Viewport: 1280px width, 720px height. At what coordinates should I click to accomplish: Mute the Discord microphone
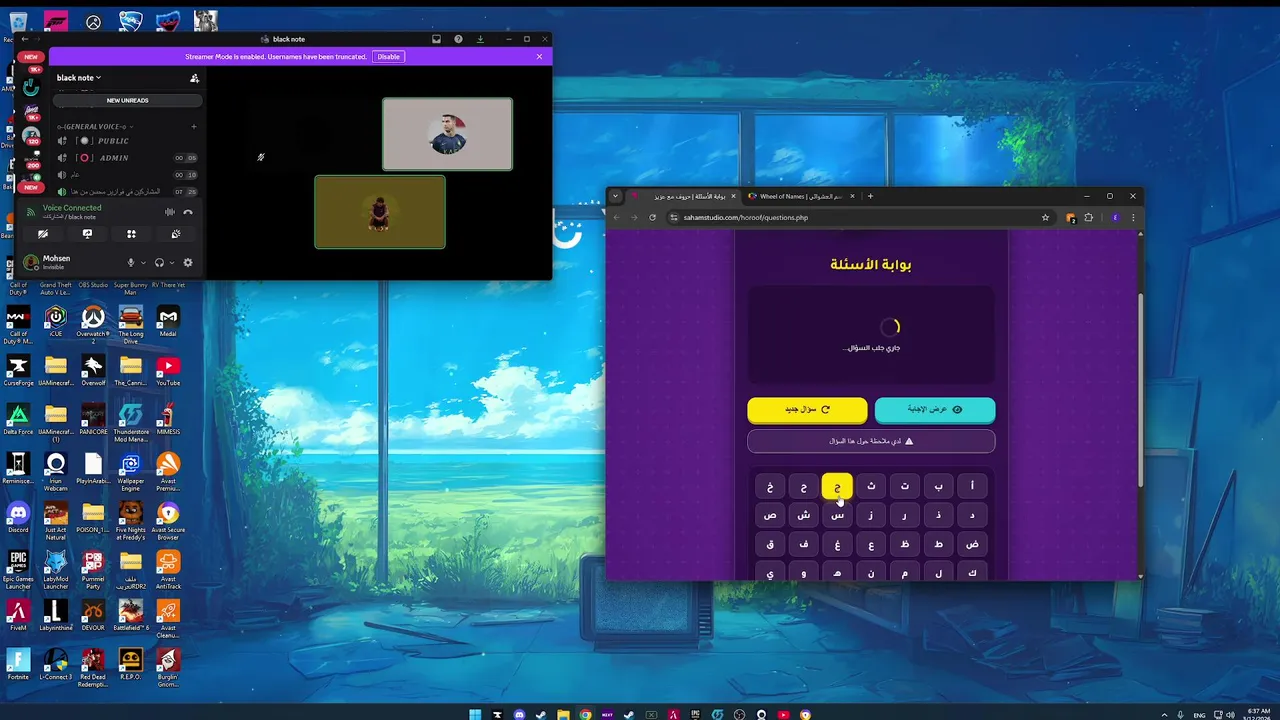point(130,263)
